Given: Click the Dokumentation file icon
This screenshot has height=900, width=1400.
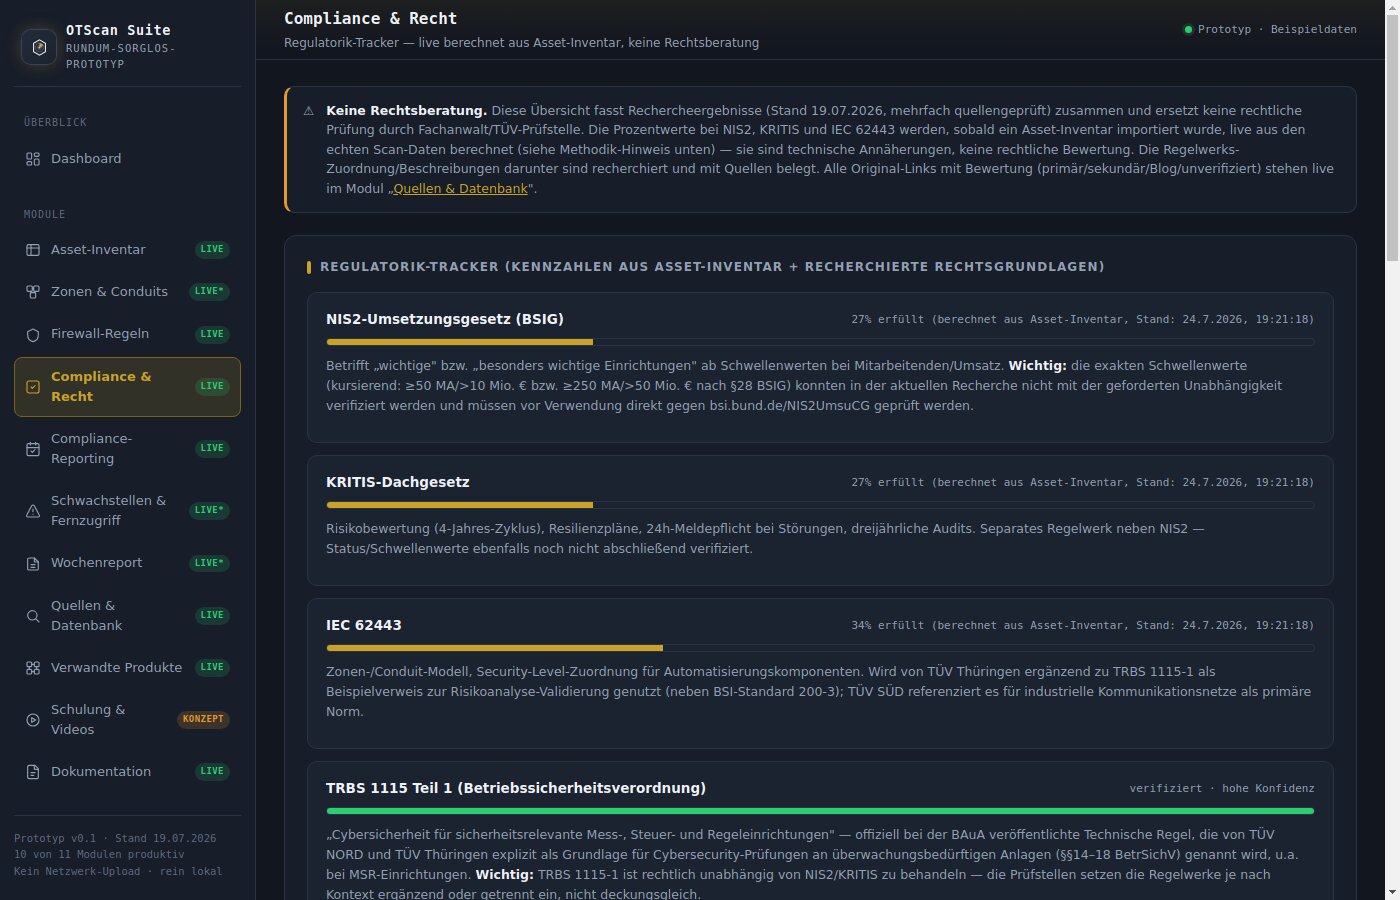Looking at the screenshot, I should [x=33, y=772].
